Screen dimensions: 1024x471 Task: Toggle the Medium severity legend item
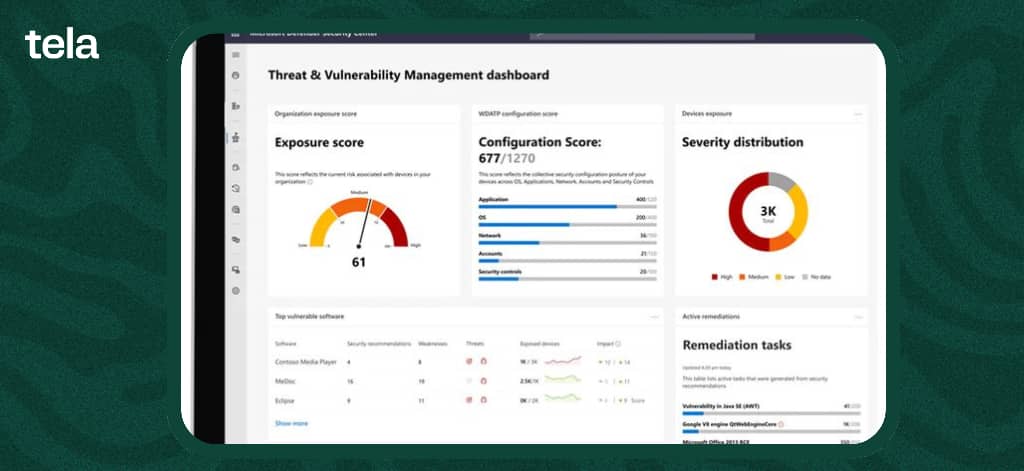click(x=755, y=277)
